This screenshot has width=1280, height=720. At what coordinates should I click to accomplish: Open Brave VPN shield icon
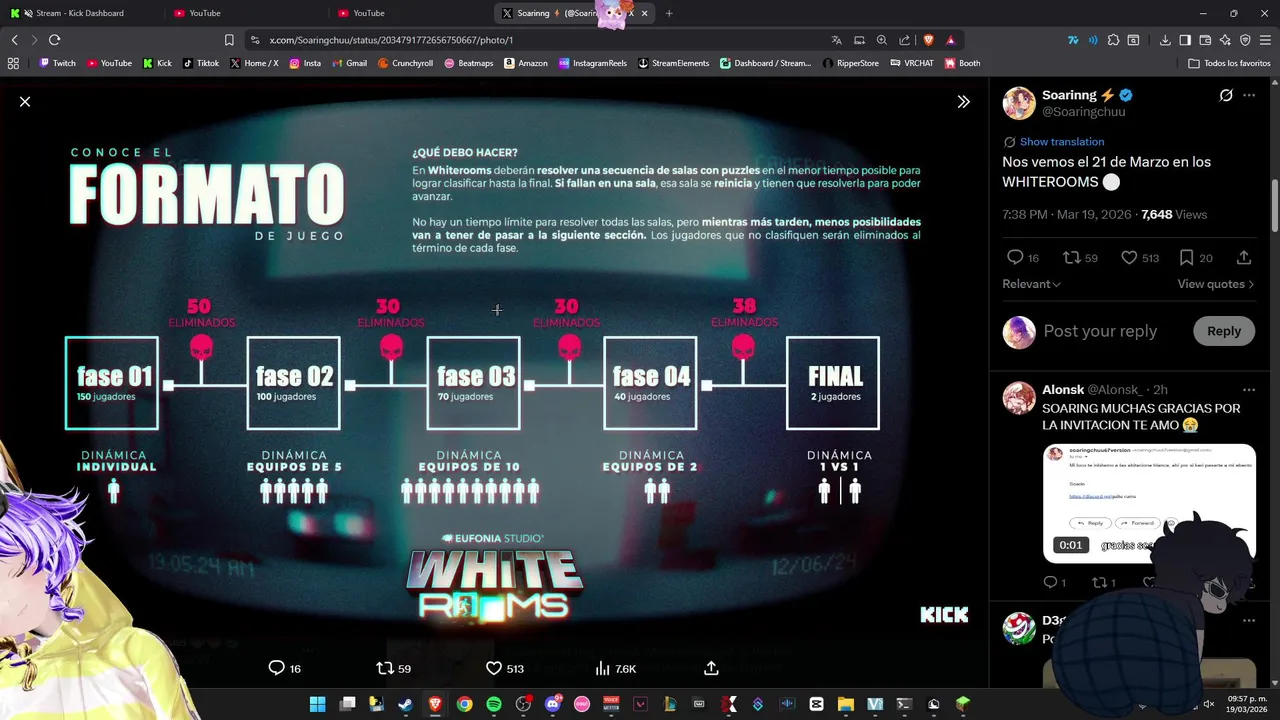pos(1245,40)
